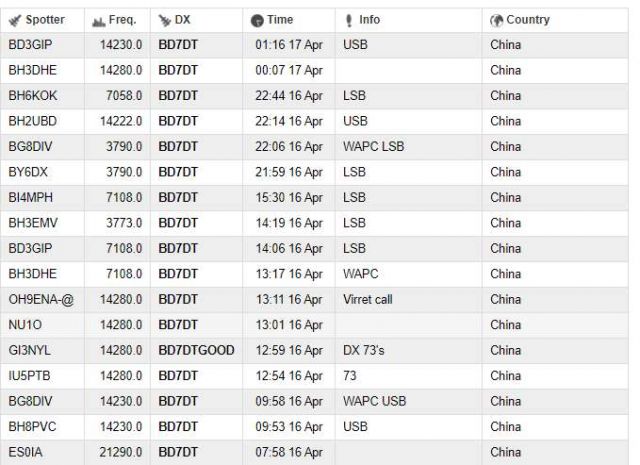This screenshot has width=640, height=465.
Task: Select spotter IU5PTB
Action: point(27,376)
